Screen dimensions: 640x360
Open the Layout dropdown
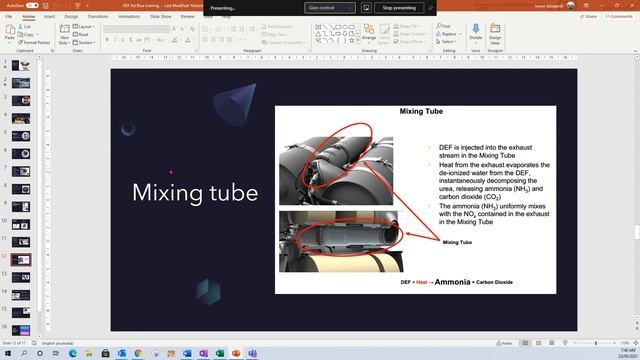(x=83, y=27)
